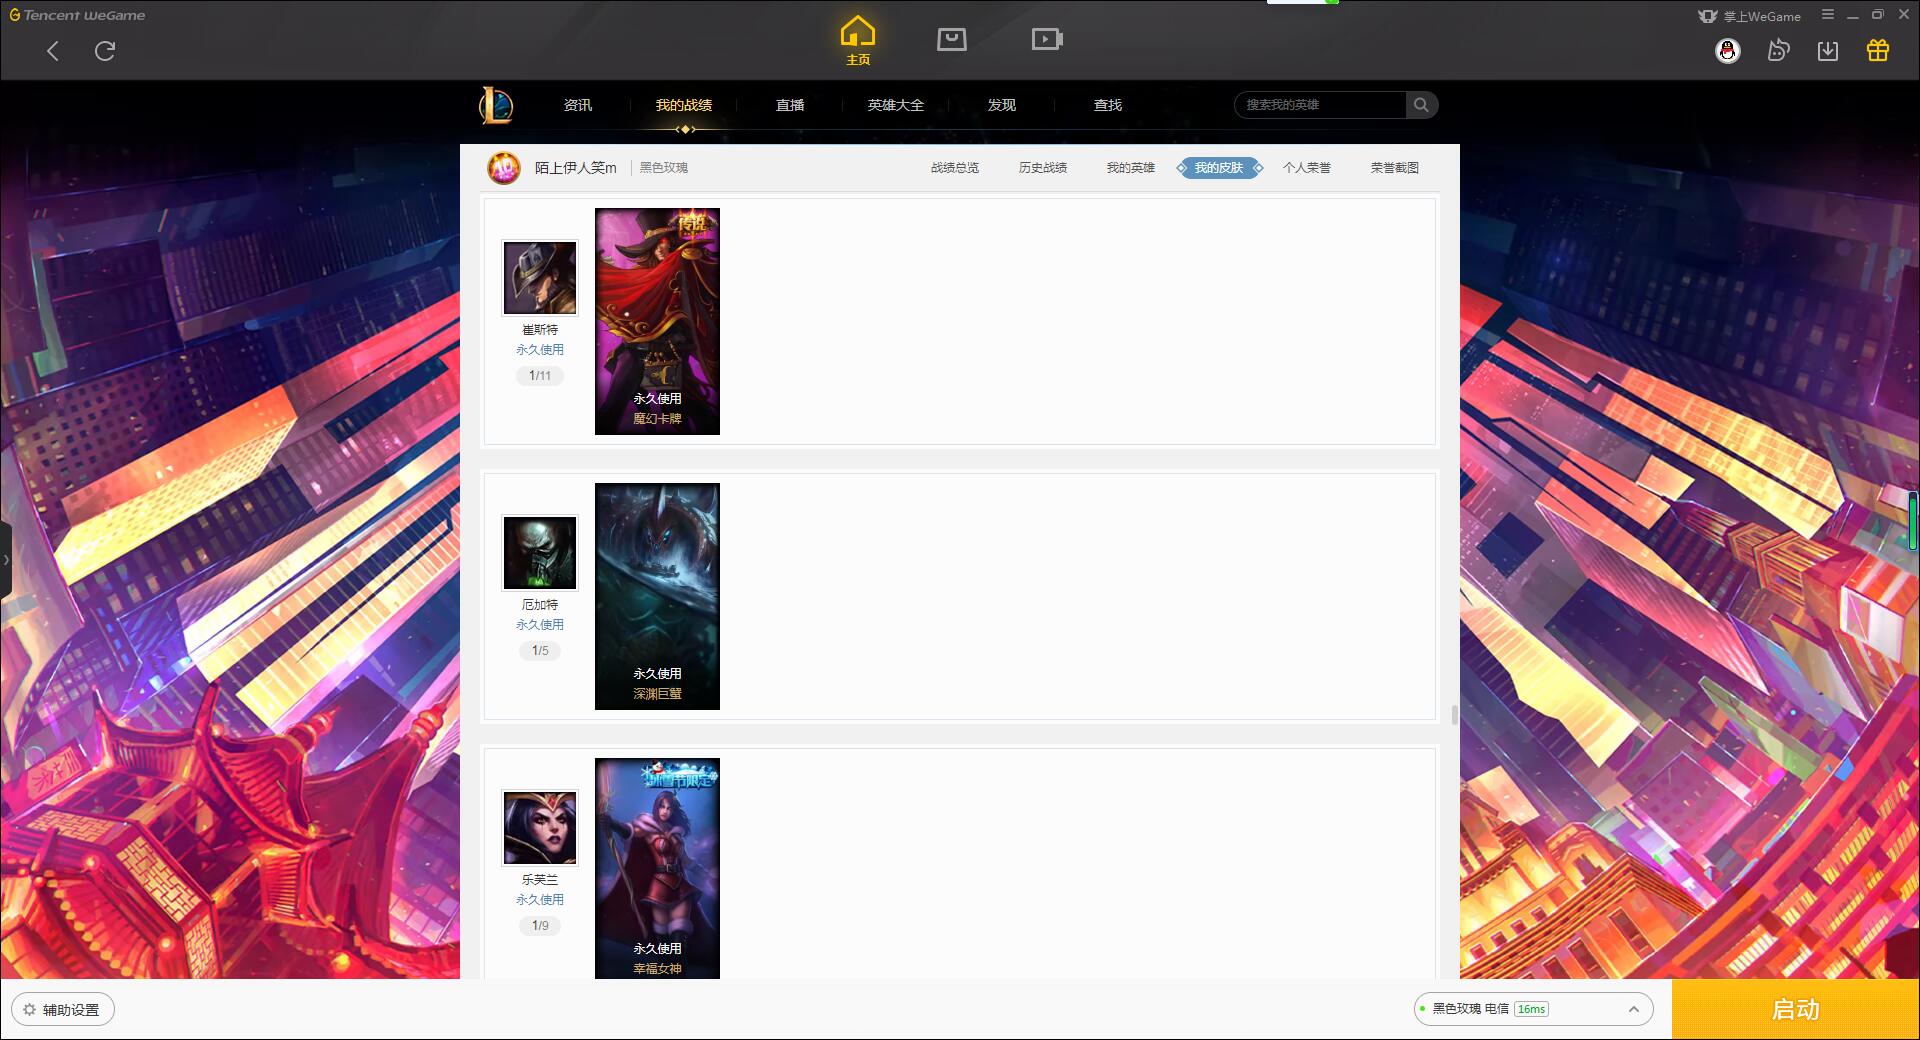This screenshot has width=1920, height=1040.
Task: Refresh the page with reload icon
Action: tap(105, 51)
